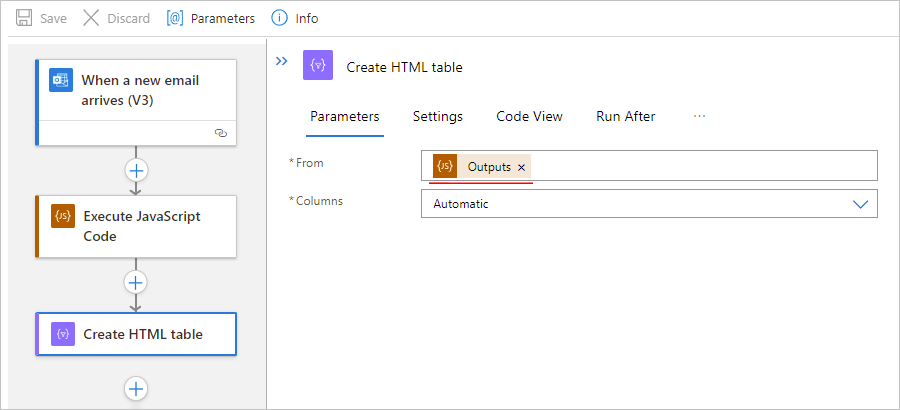Add a step below Create HTML table
The width and height of the screenshot is (900, 410).
tap(137, 388)
